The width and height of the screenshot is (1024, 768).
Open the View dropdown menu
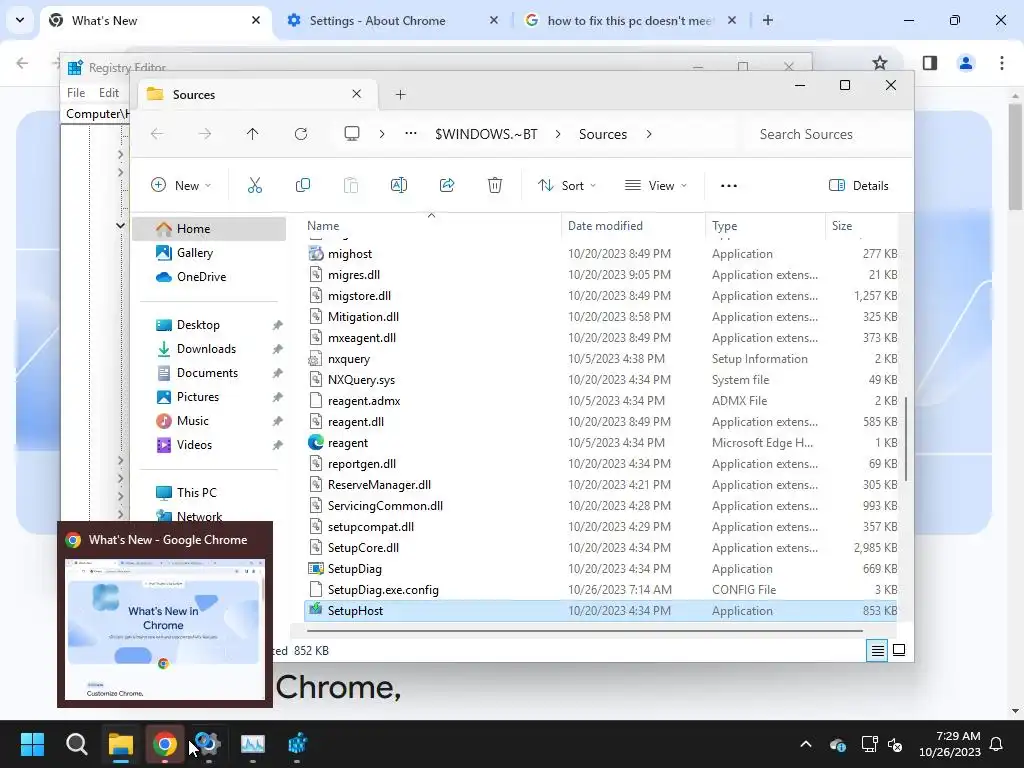[x=656, y=185]
